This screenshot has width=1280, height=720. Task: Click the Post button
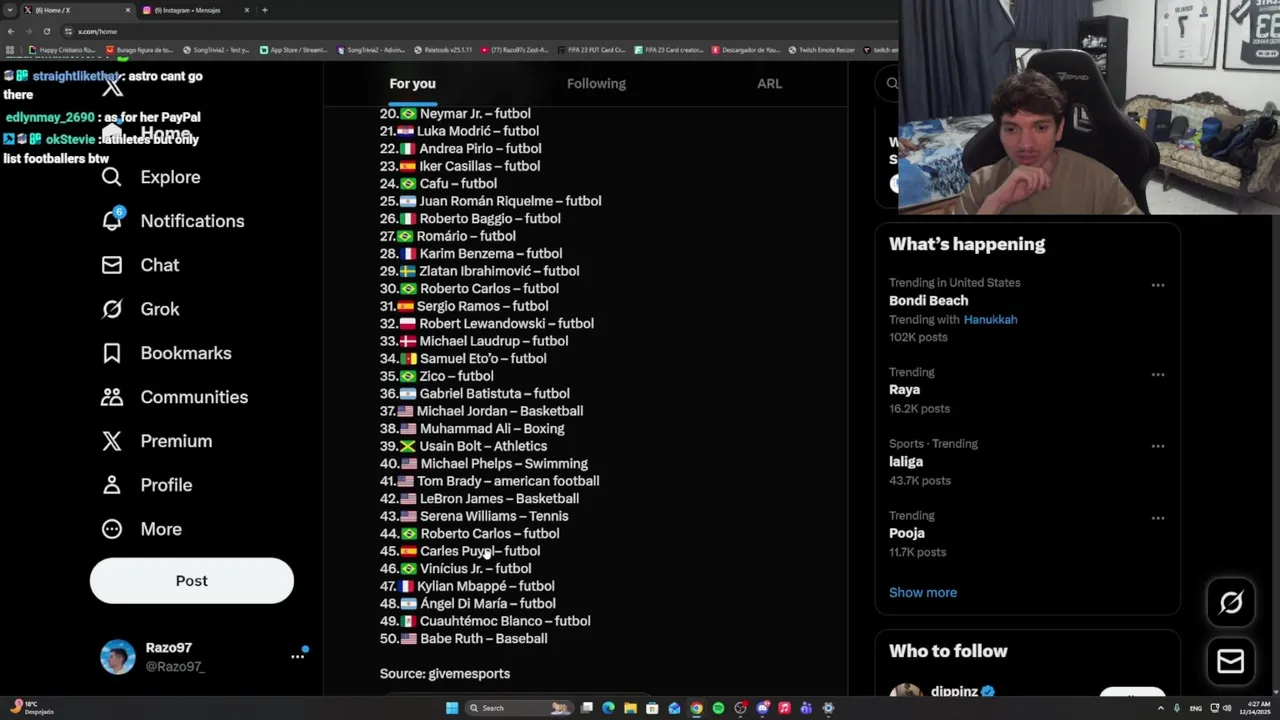tap(192, 581)
